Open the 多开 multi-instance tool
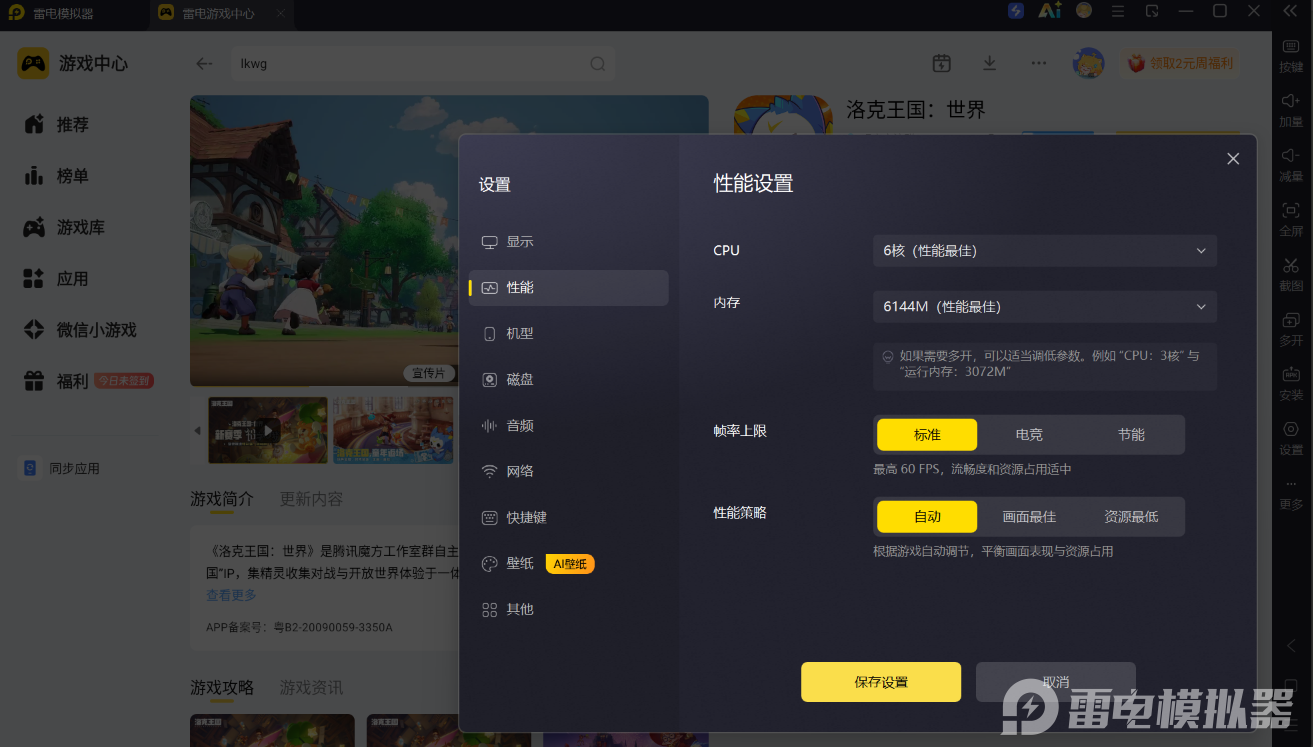The width and height of the screenshot is (1313, 747). [1291, 330]
